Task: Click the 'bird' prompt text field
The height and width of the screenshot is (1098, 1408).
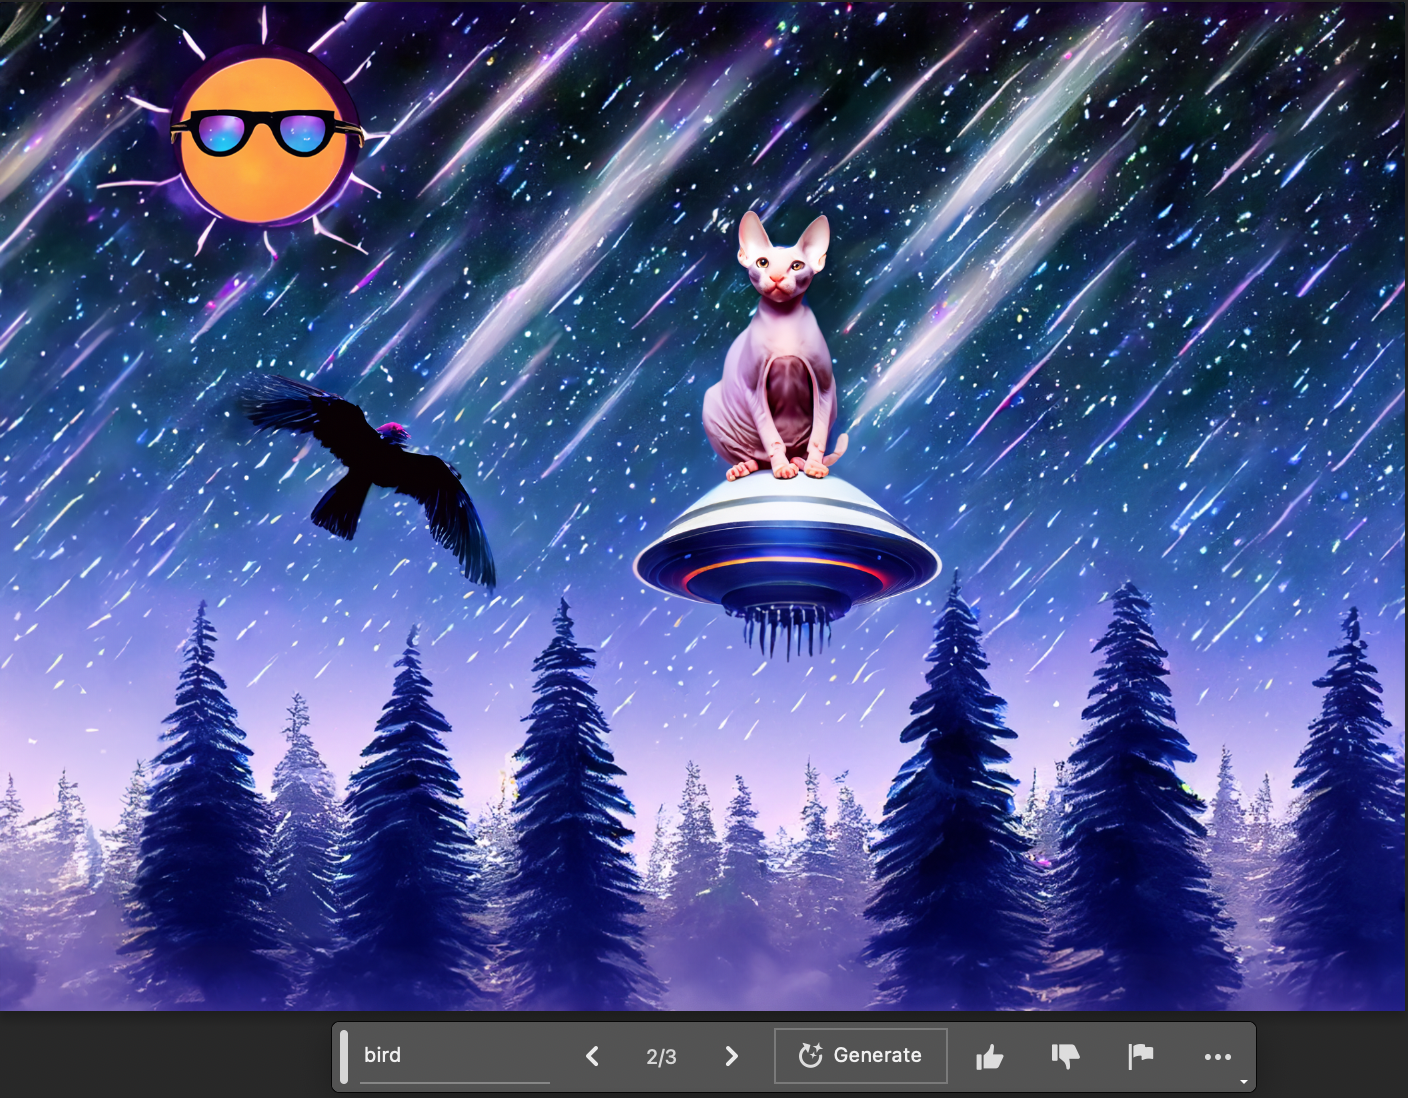Action: click(455, 1056)
